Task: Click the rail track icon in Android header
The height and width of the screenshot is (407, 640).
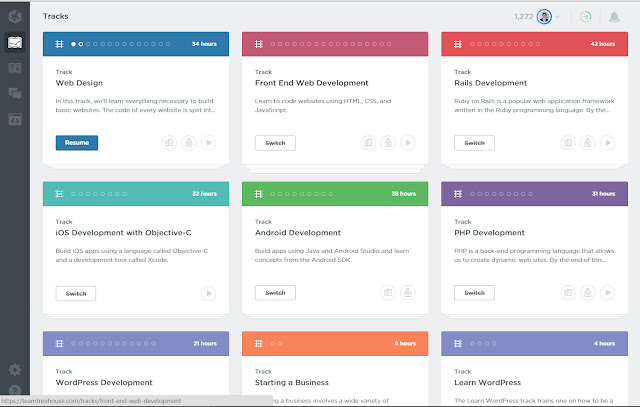Action: 258,194
